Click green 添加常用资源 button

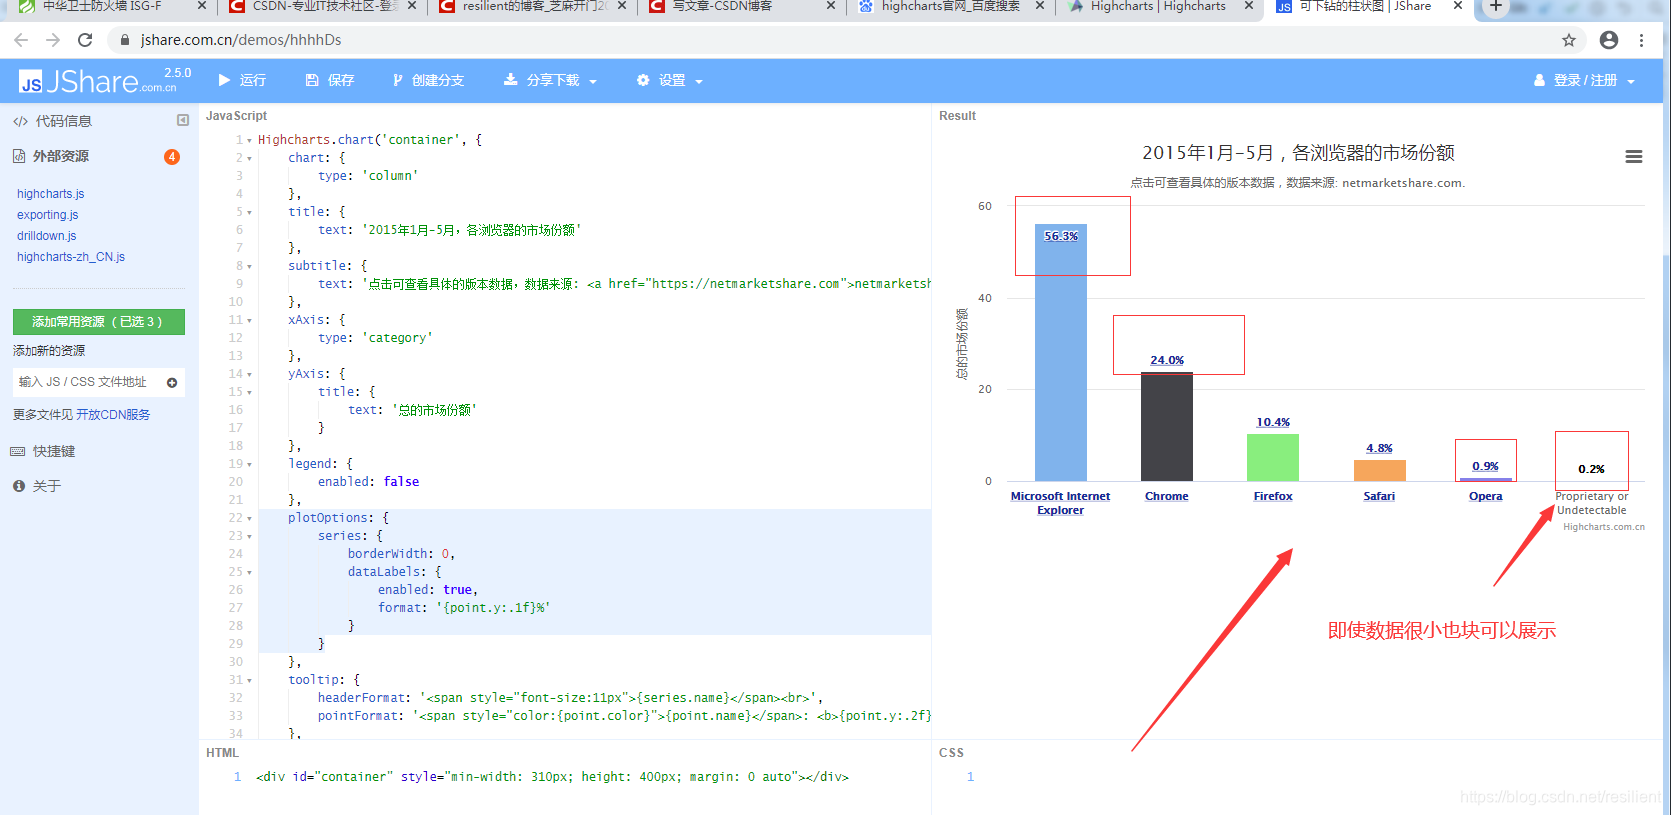click(99, 322)
